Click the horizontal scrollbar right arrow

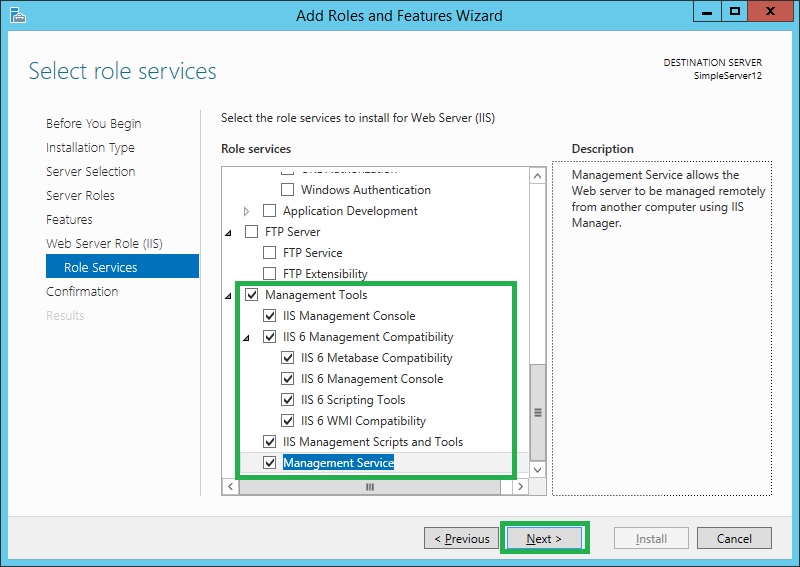519,487
